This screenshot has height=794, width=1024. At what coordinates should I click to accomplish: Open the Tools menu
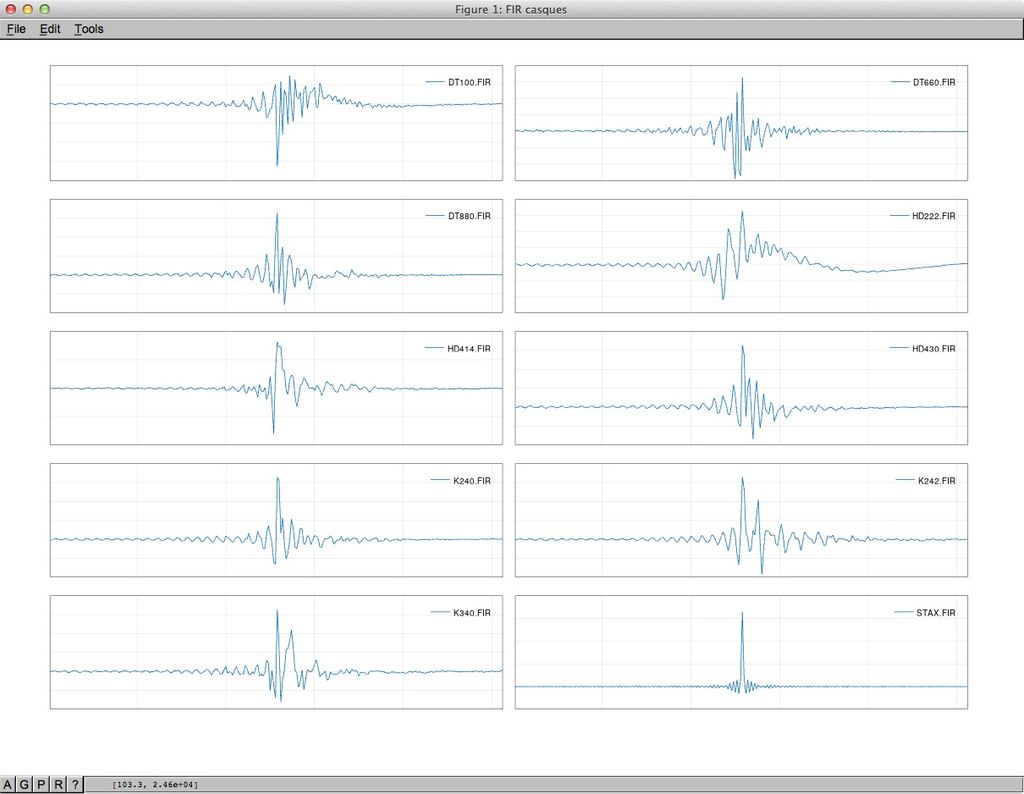coord(88,29)
